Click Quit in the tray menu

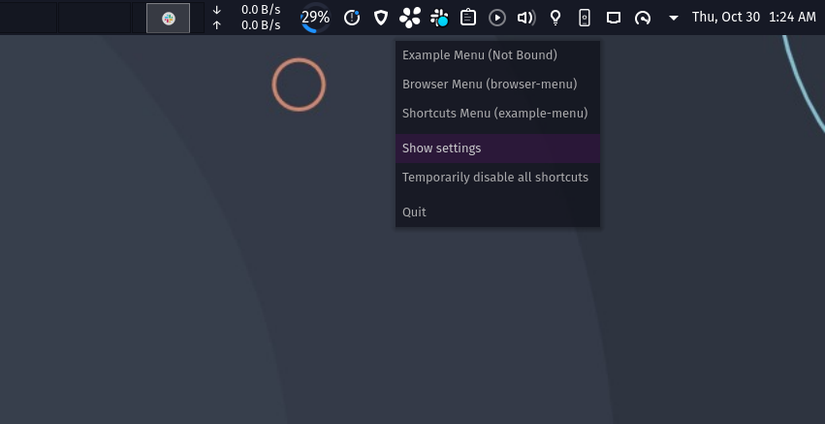point(498,212)
